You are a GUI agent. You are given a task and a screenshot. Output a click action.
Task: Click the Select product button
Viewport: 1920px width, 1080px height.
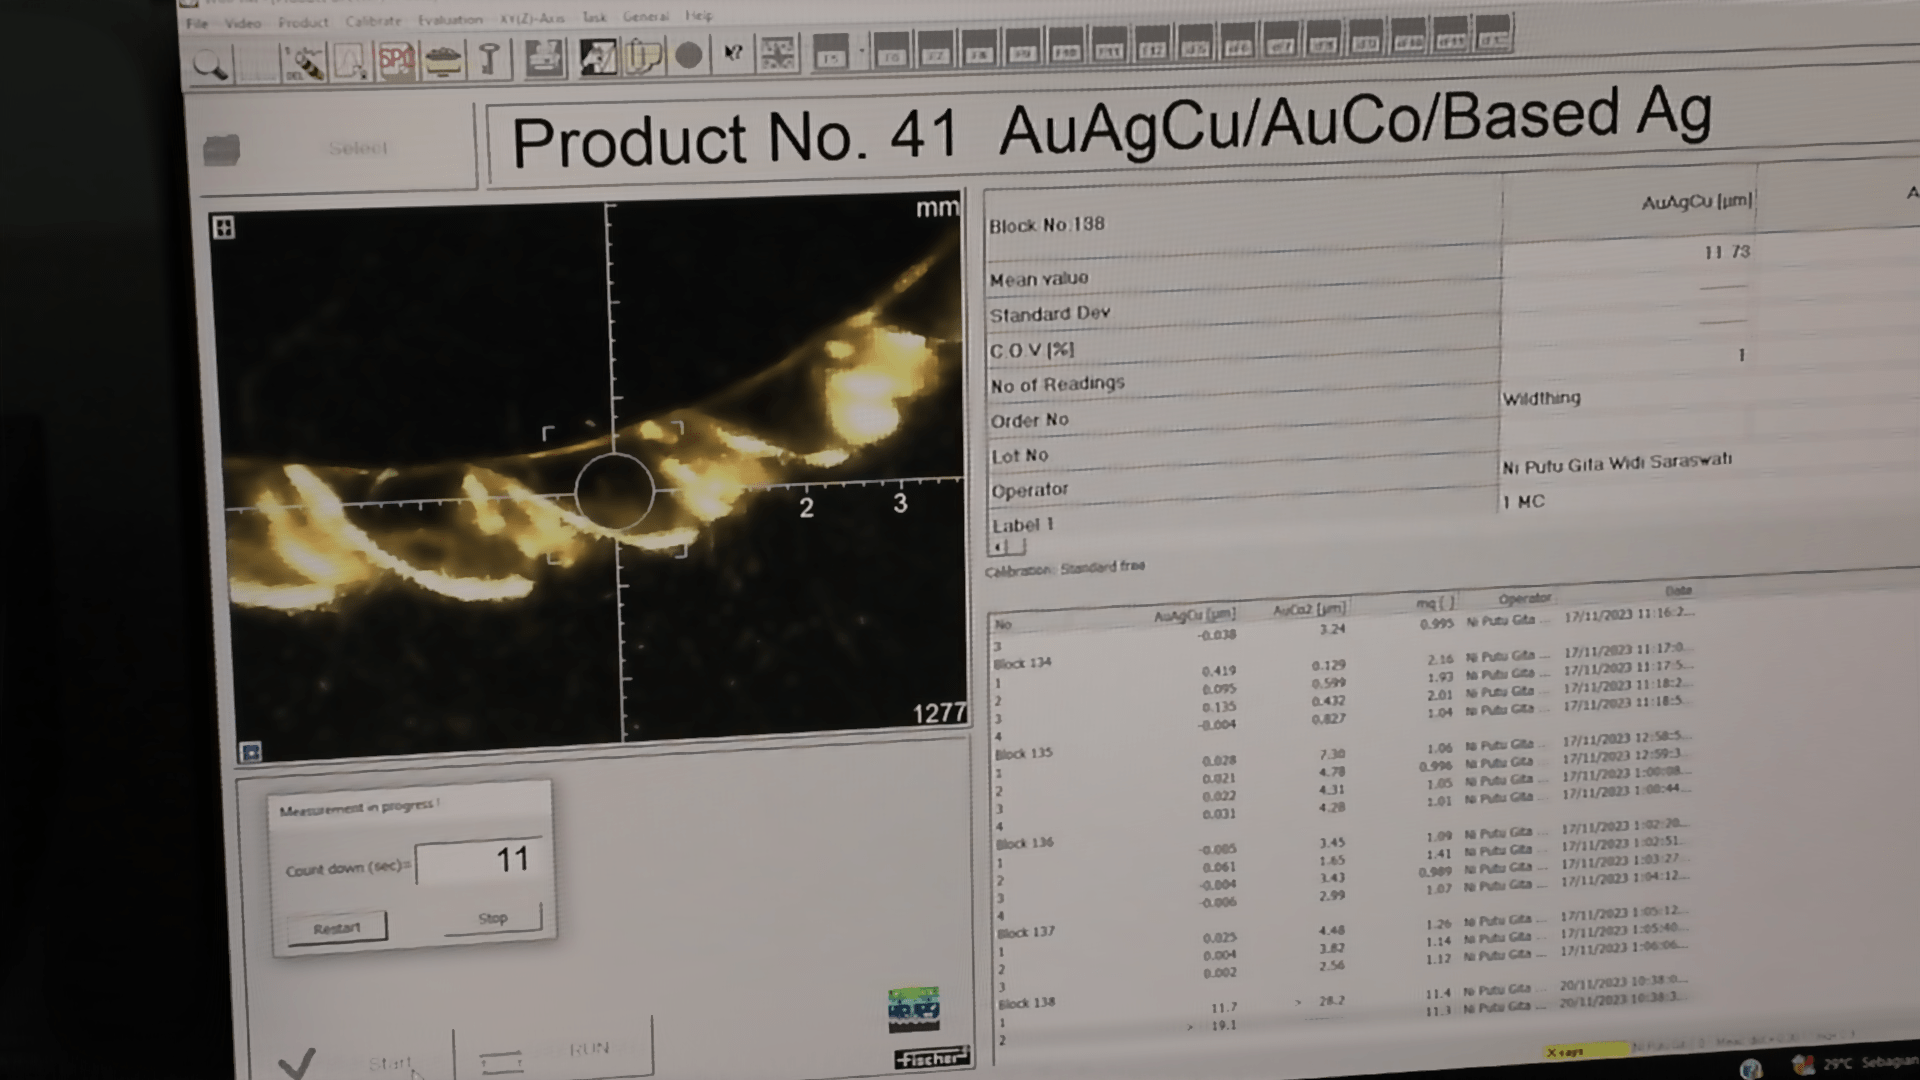tap(357, 148)
